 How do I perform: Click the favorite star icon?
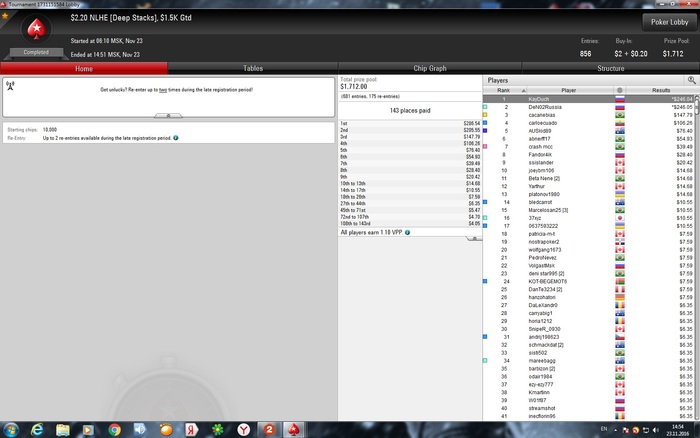[5, 16]
